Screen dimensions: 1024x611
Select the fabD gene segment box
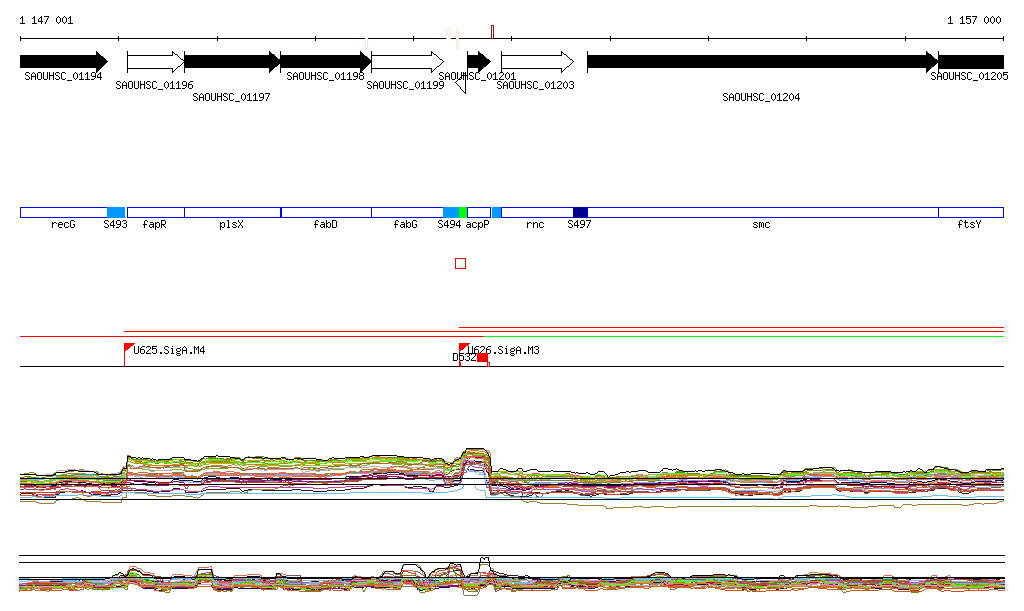point(326,212)
